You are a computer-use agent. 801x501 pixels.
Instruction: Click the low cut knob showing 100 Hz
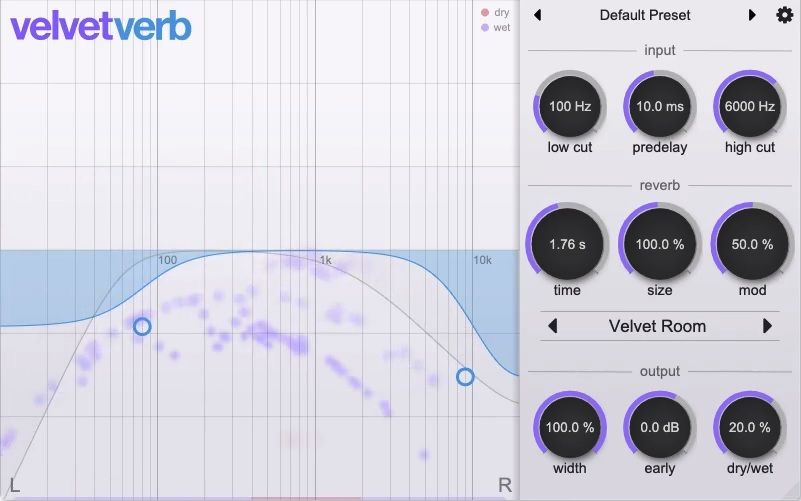click(570, 107)
